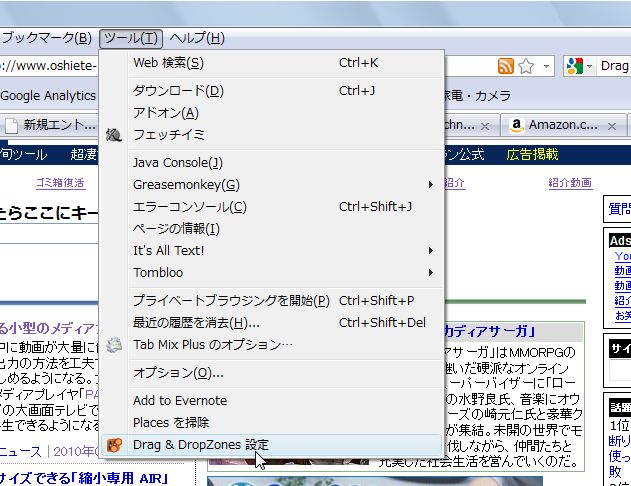Open the ブックマーク(B) menu
This screenshot has width=631, height=486.
(x=46, y=38)
